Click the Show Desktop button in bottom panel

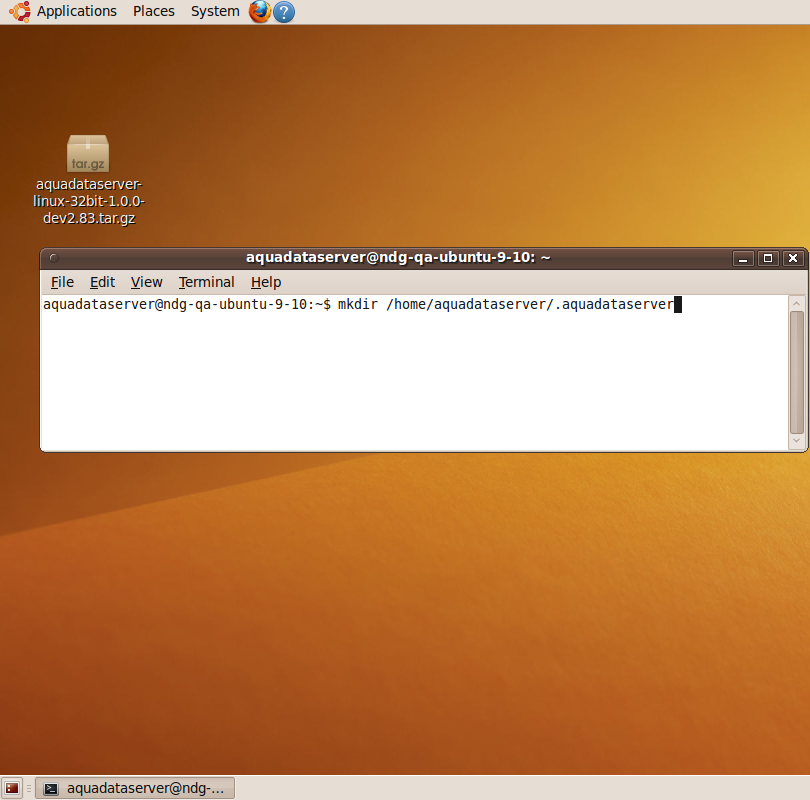tap(12, 788)
